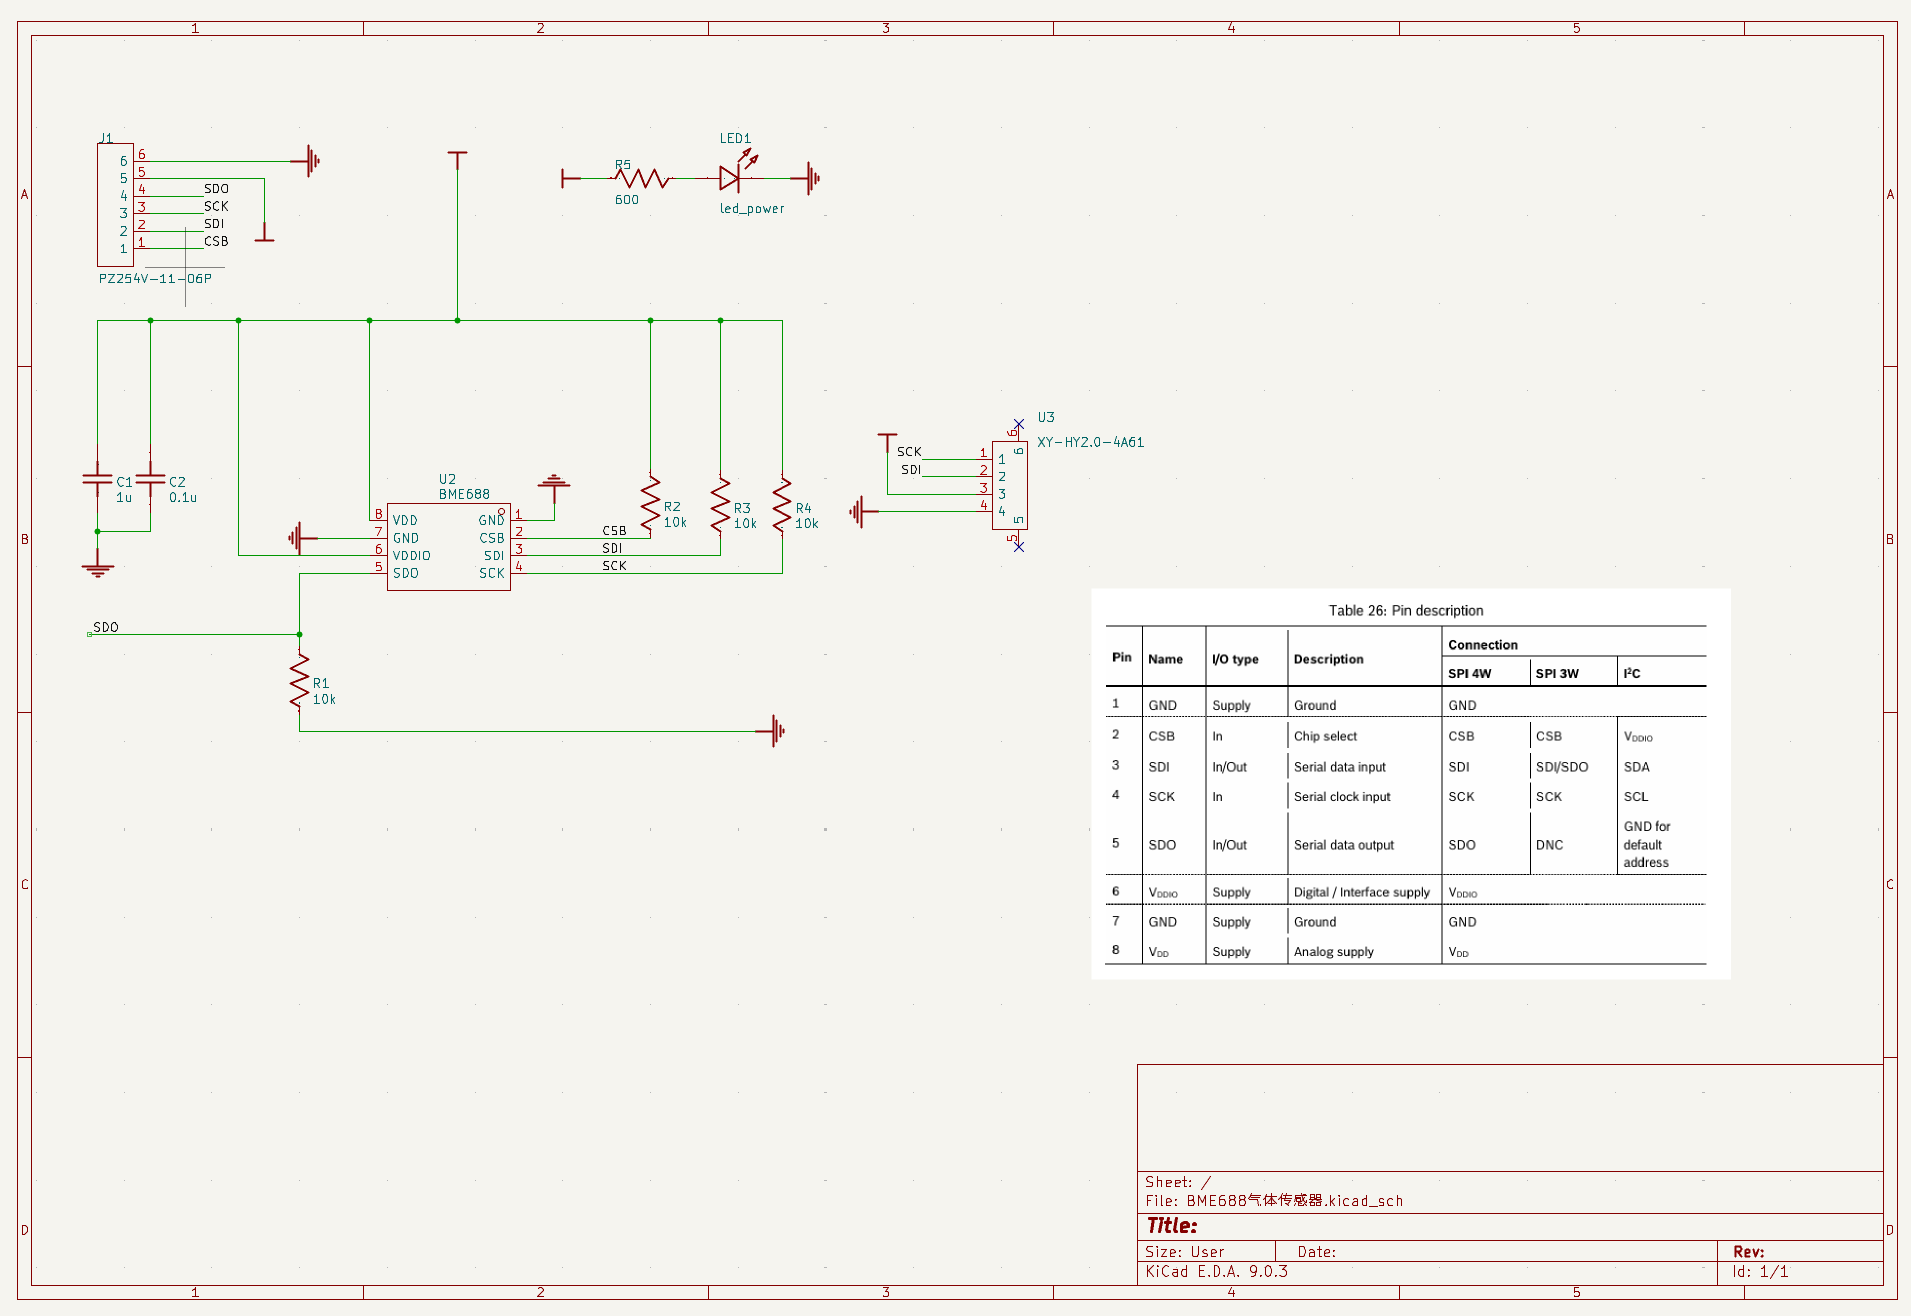Image resolution: width=1911 pixels, height=1316 pixels.
Task: Click resistor R5 symbol near LED1
Action: 642,179
